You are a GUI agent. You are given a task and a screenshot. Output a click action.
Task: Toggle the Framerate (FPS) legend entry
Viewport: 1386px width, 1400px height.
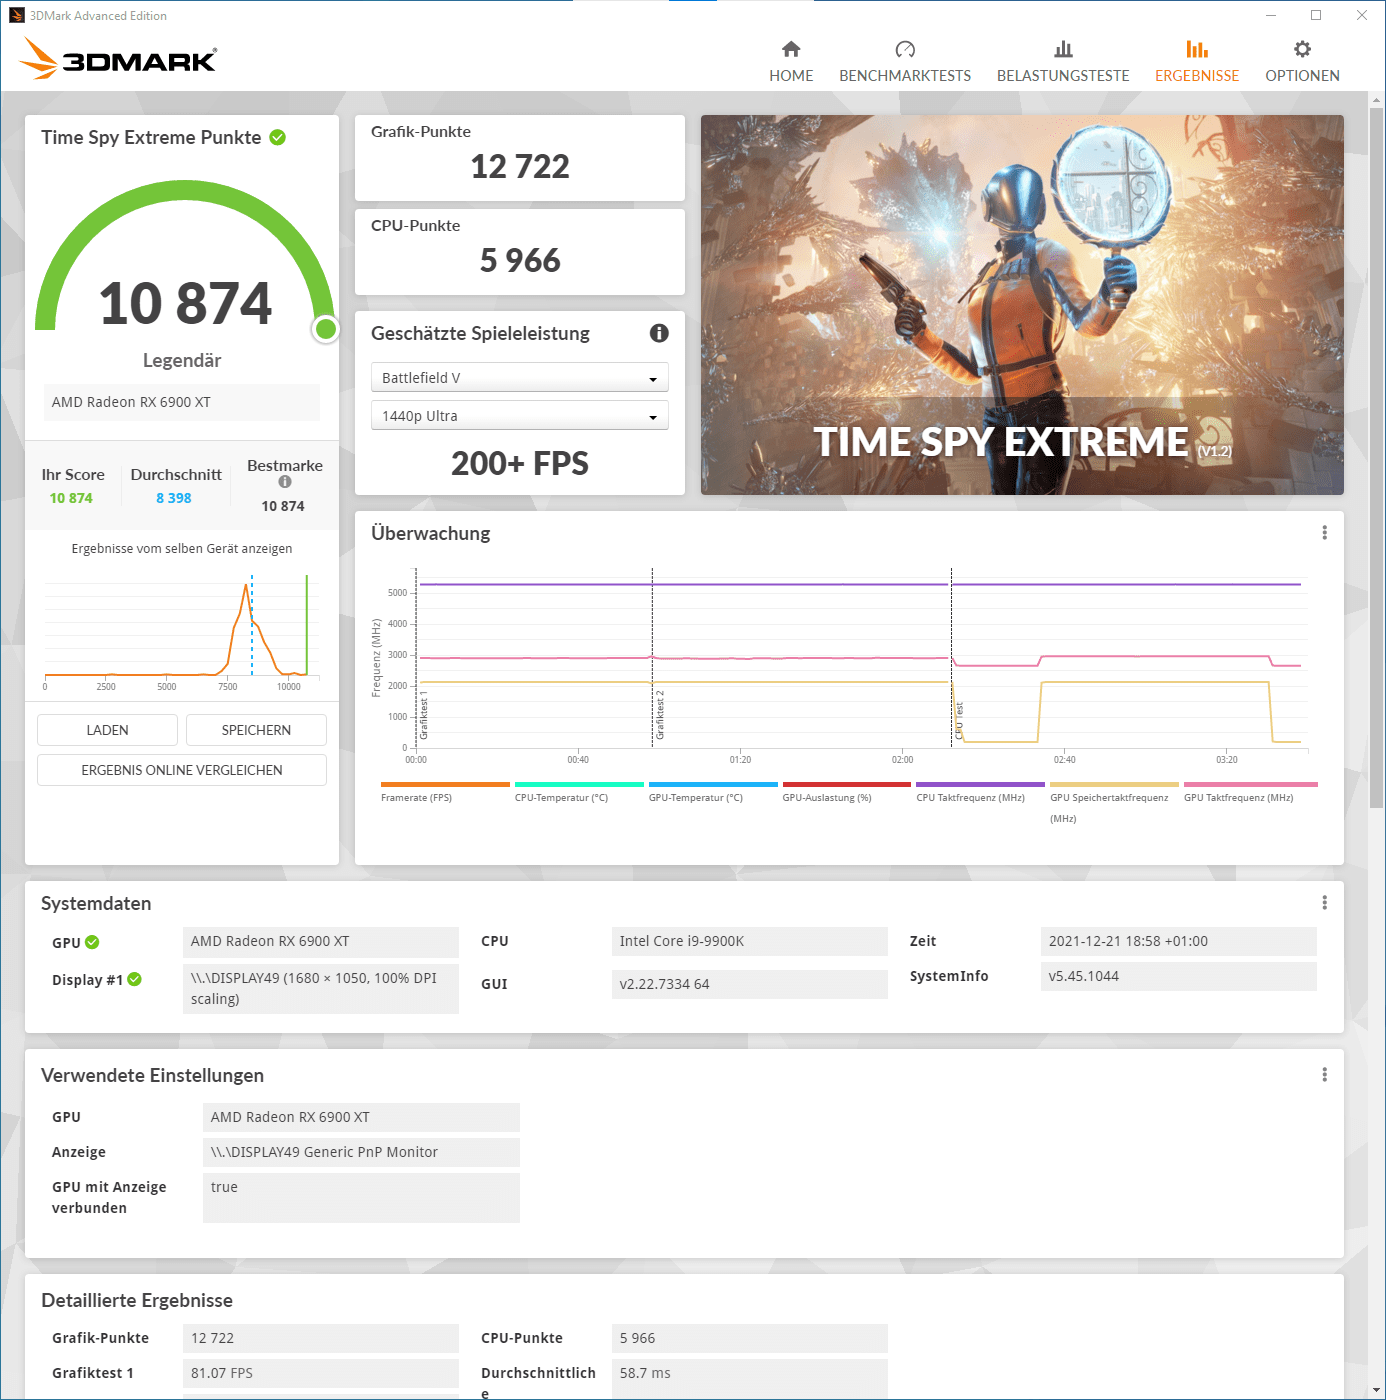445,792
